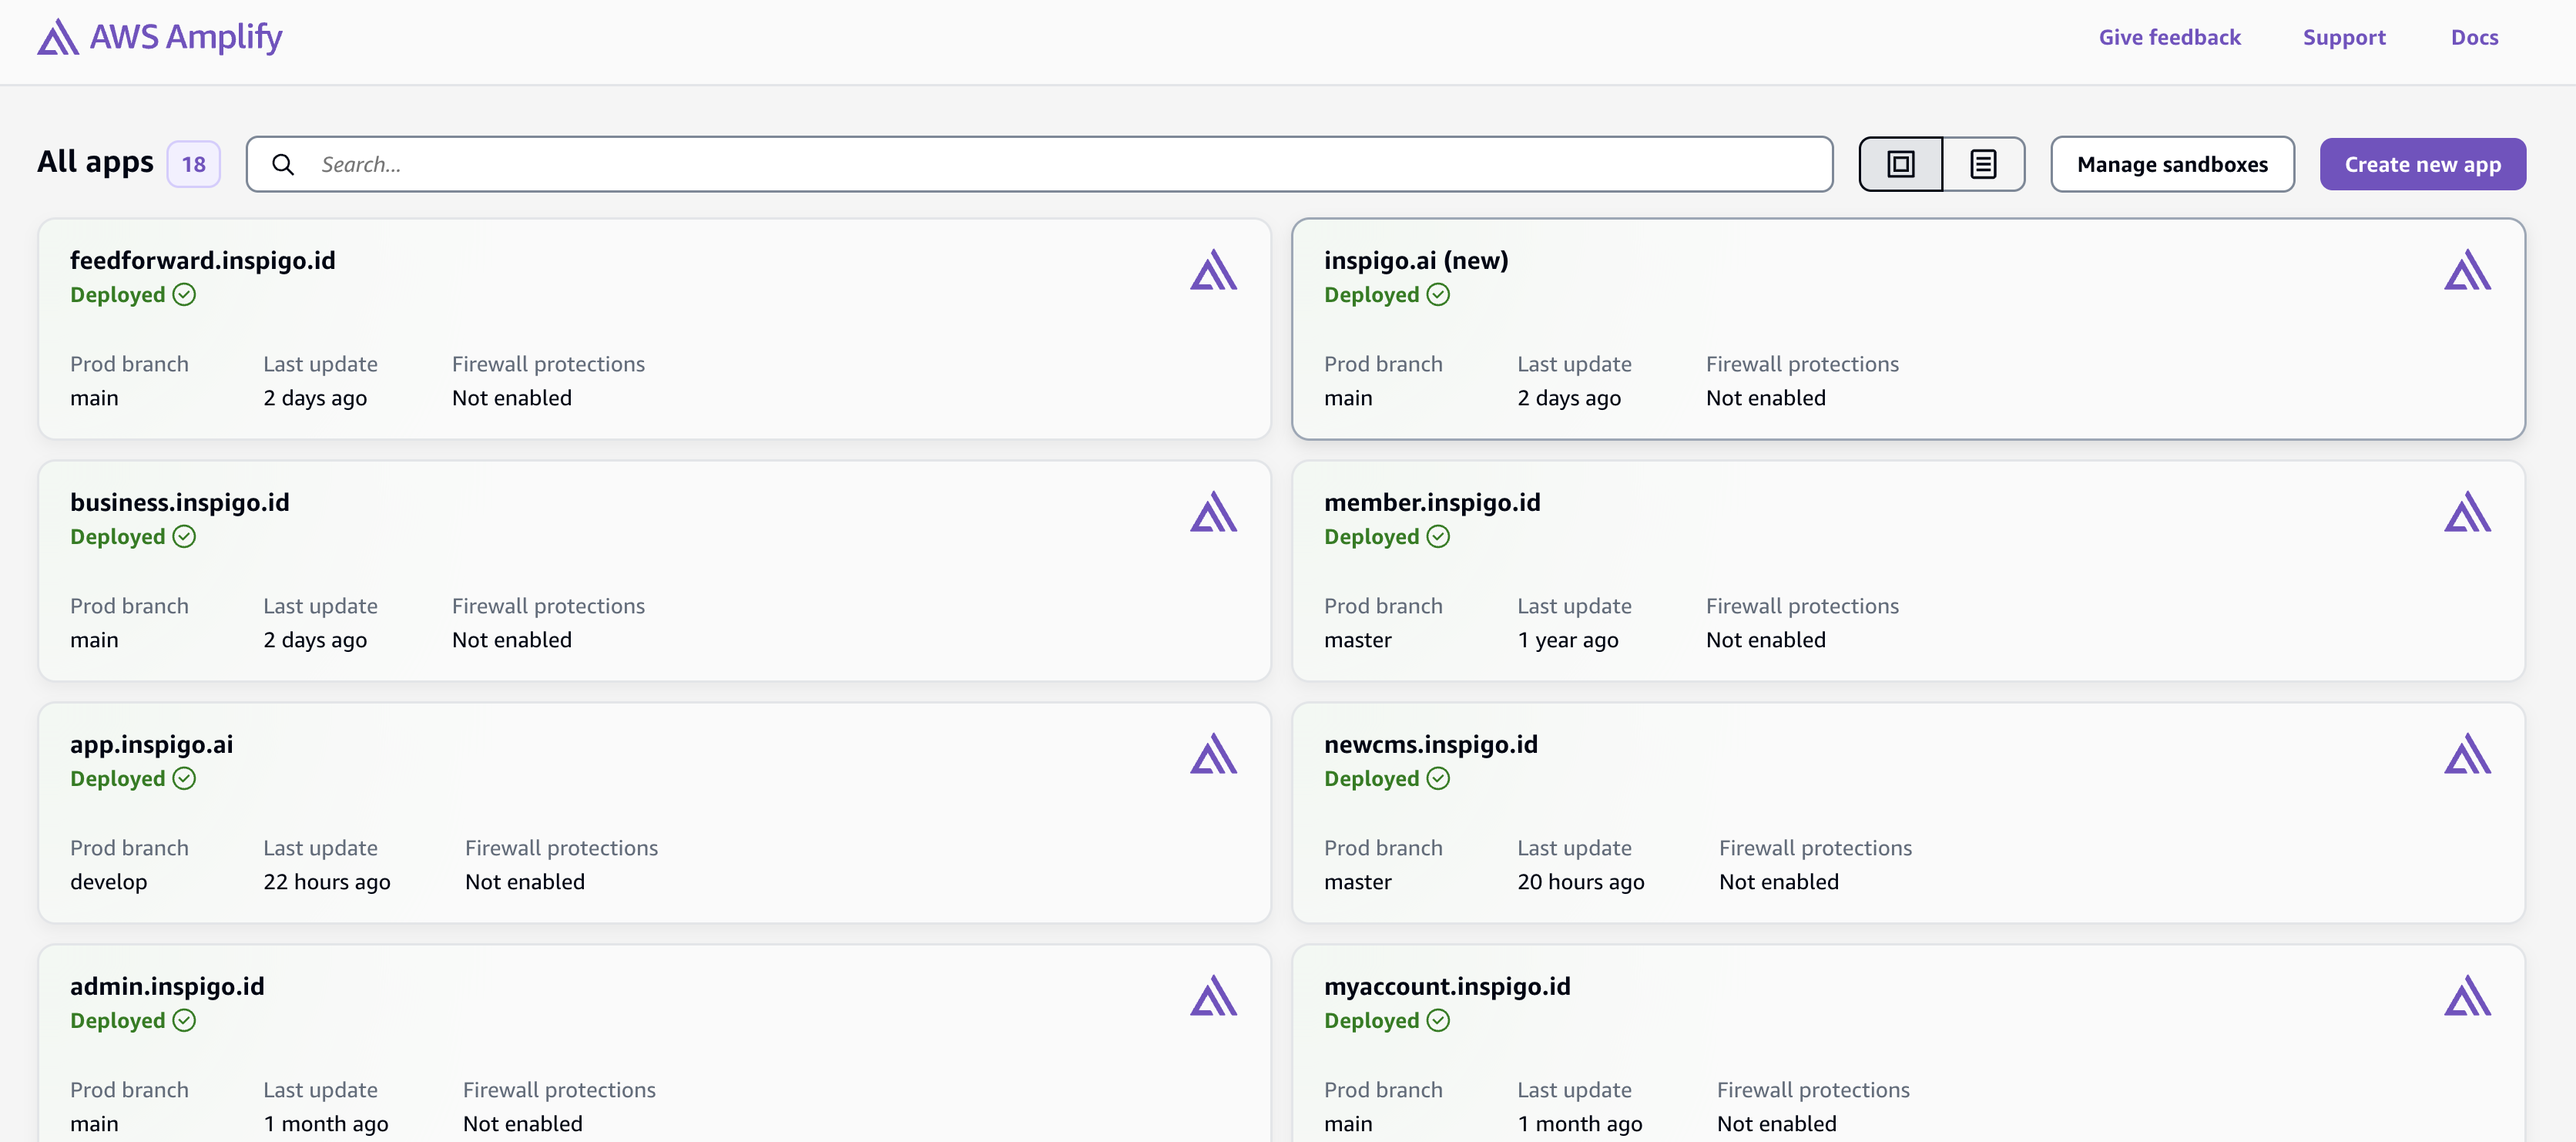Open business.inspigo.id app title
2576x1142 pixels.
pos(180,502)
